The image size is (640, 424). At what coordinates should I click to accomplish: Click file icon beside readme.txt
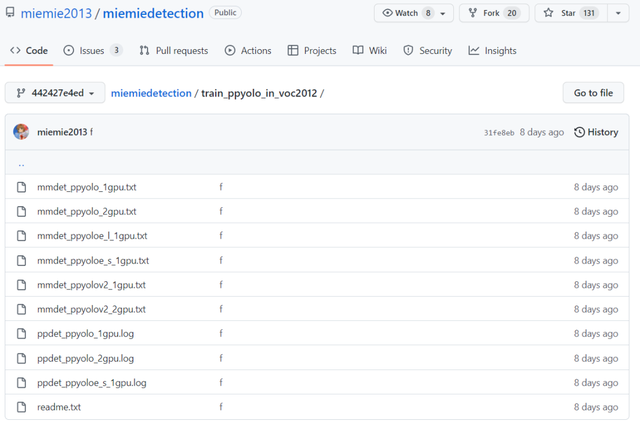click(x=22, y=407)
